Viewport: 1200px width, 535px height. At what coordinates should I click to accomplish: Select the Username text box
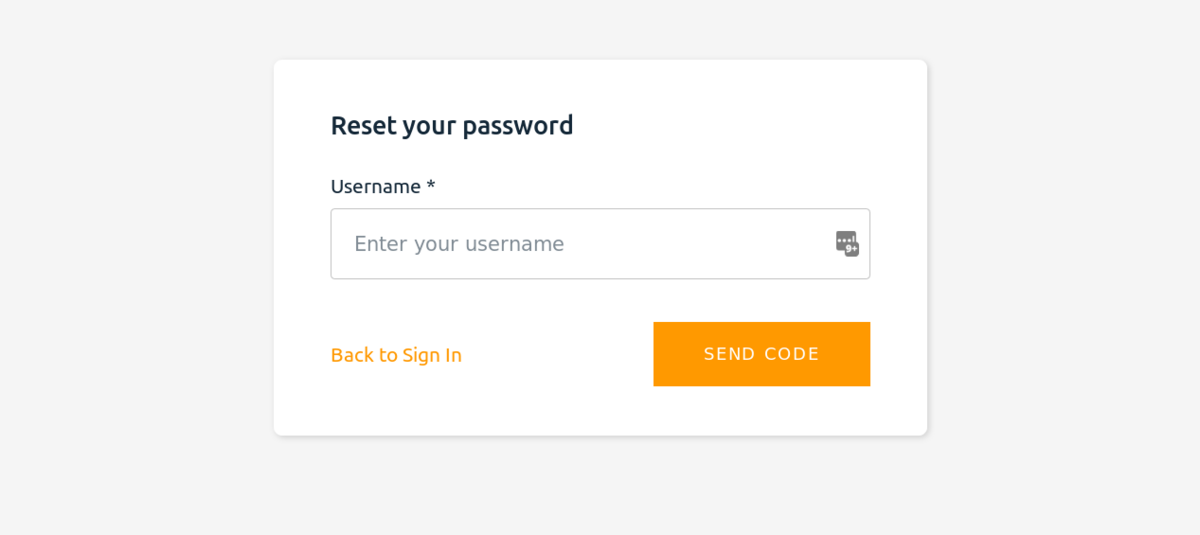(600, 243)
